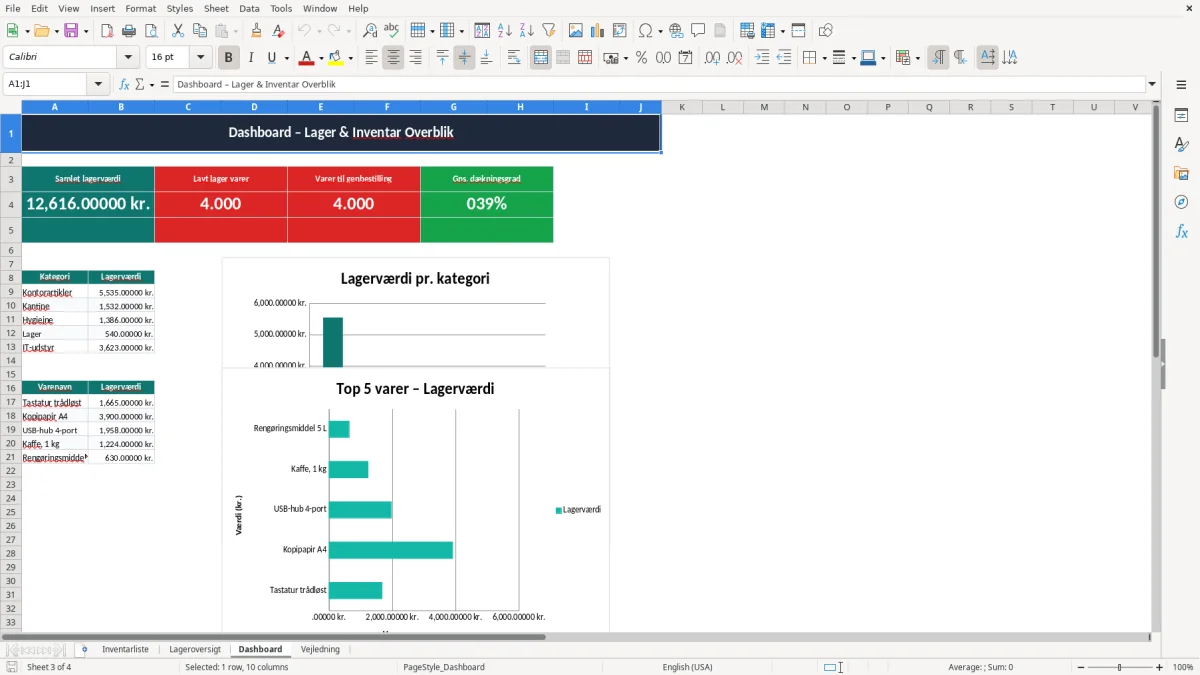Click the zoom slider handle
1200x675 pixels.
pos(1119,667)
